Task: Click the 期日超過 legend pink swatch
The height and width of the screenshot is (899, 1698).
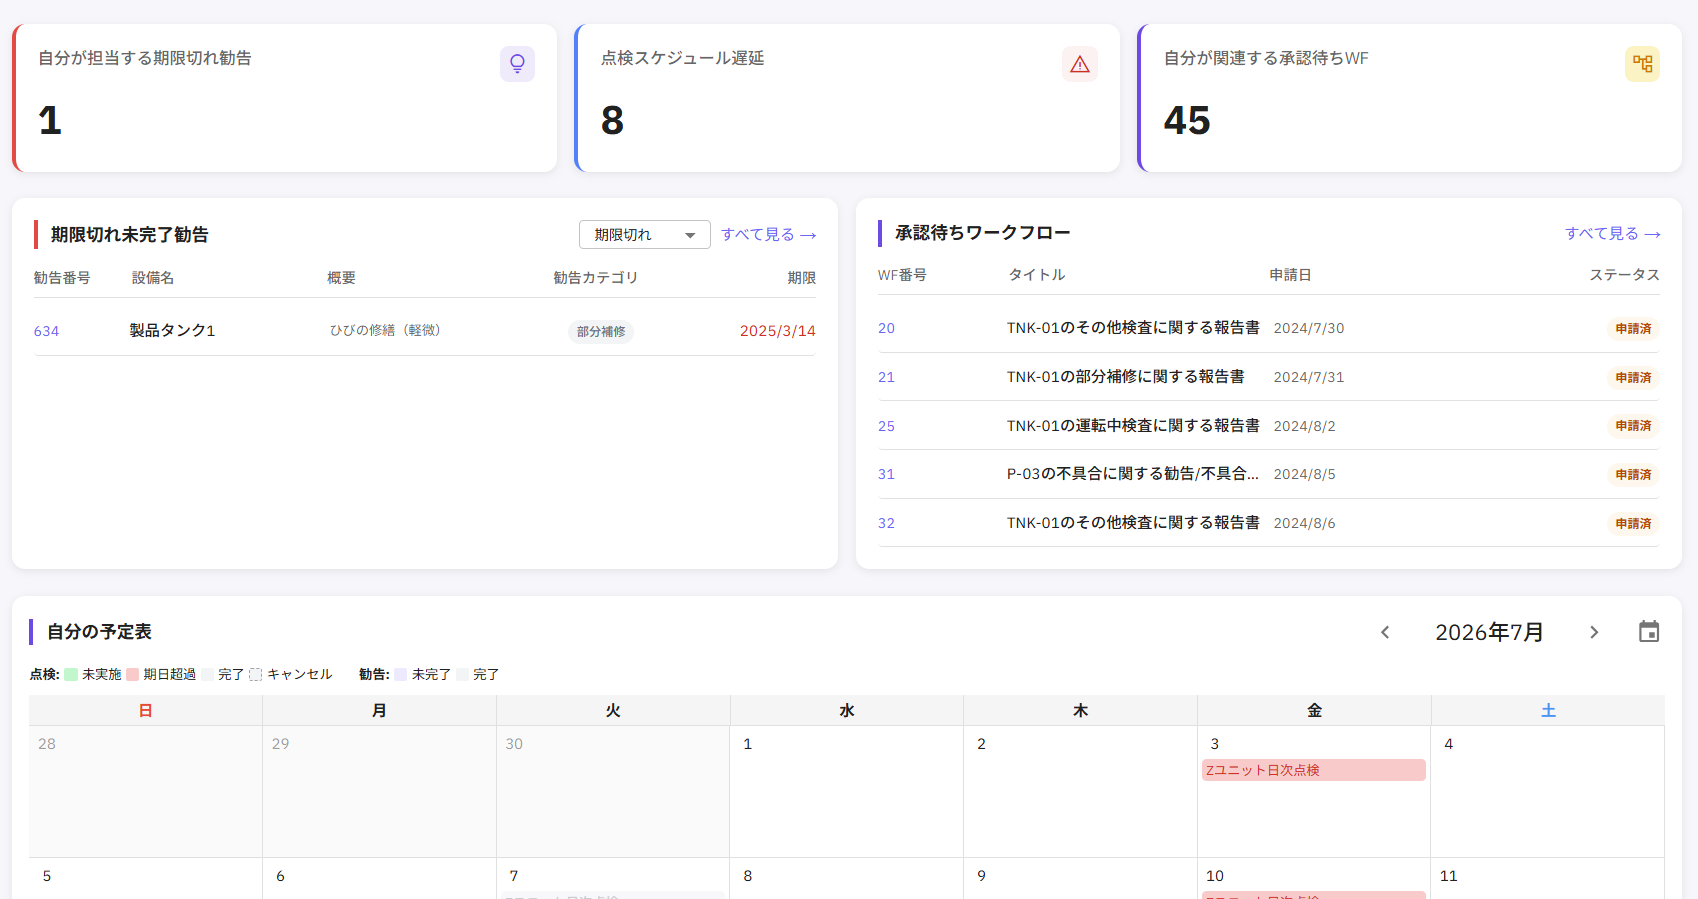Action: (x=132, y=675)
